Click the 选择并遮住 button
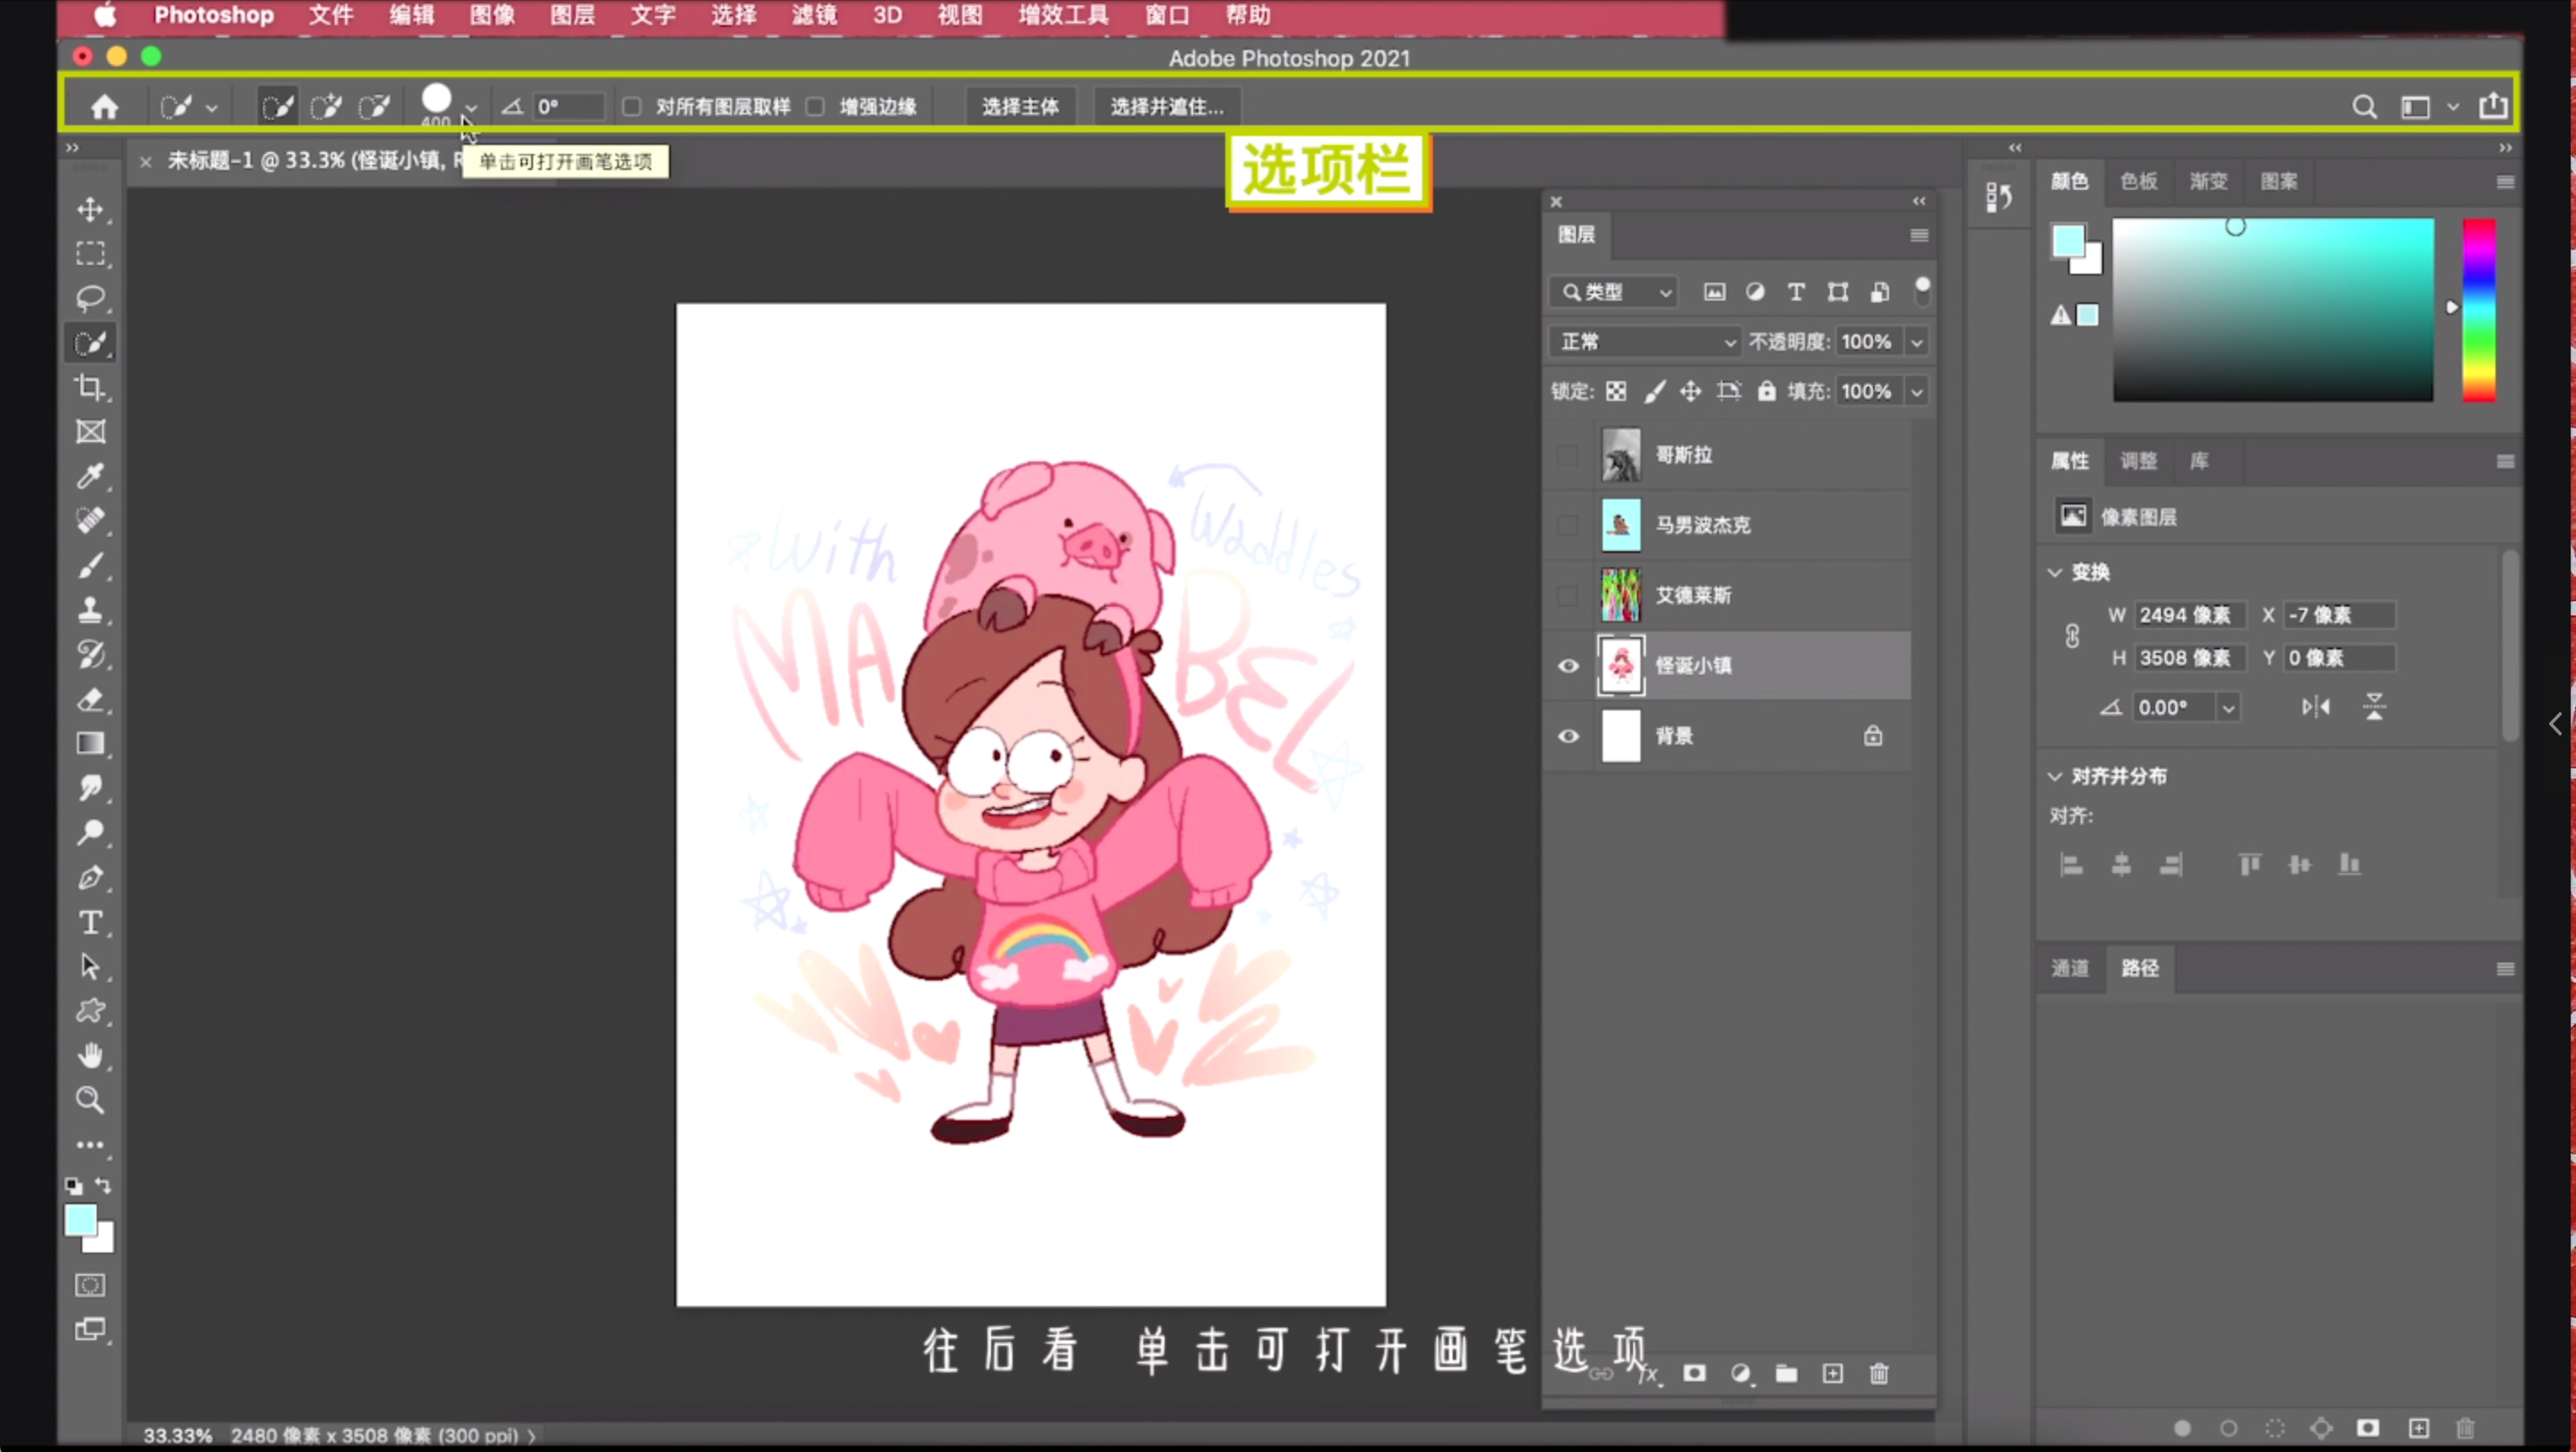This screenshot has width=2576, height=1452. coord(1166,106)
